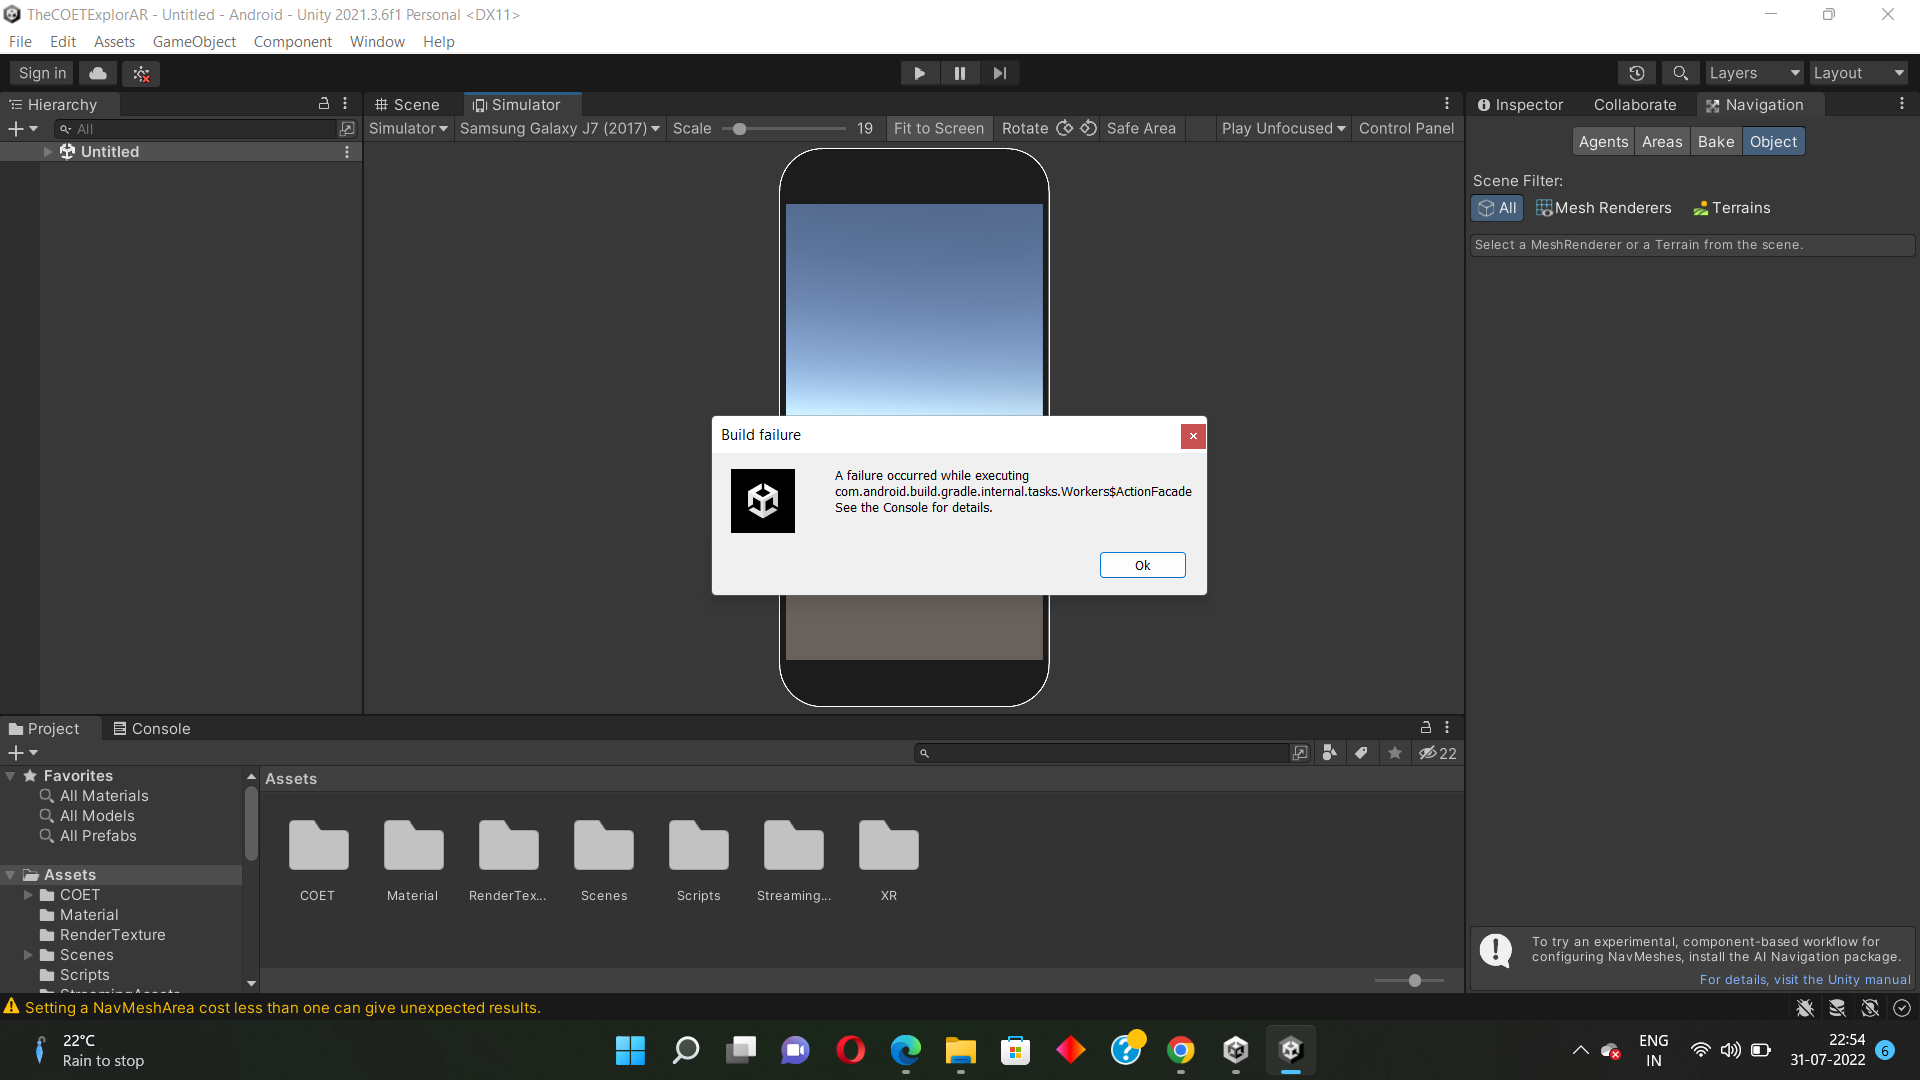Image resolution: width=1920 pixels, height=1080 pixels.
Task: Open the Layers dropdown
Action: pyautogui.click(x=1753, y=73)
